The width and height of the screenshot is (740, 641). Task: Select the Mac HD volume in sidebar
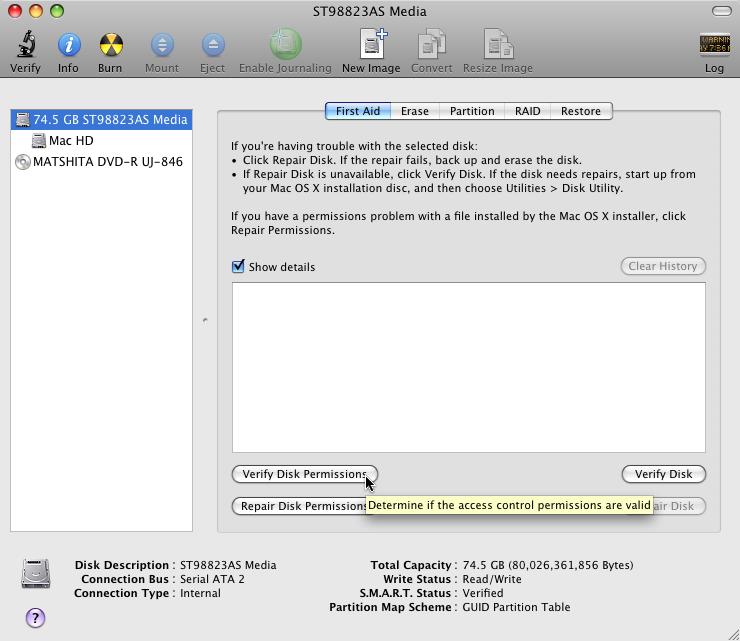point(71,141)
